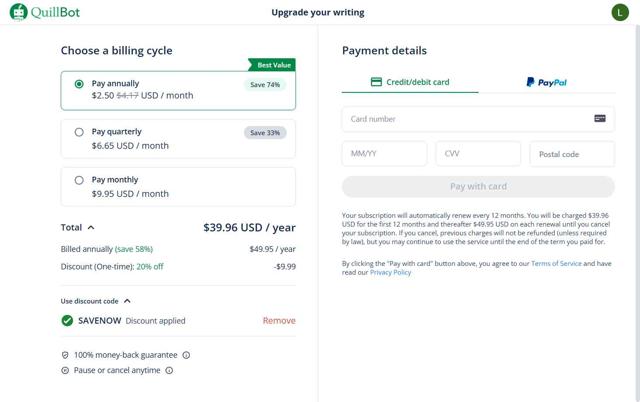
Task: Click the money-back guarantee shield icon
Action: point(65,355)
